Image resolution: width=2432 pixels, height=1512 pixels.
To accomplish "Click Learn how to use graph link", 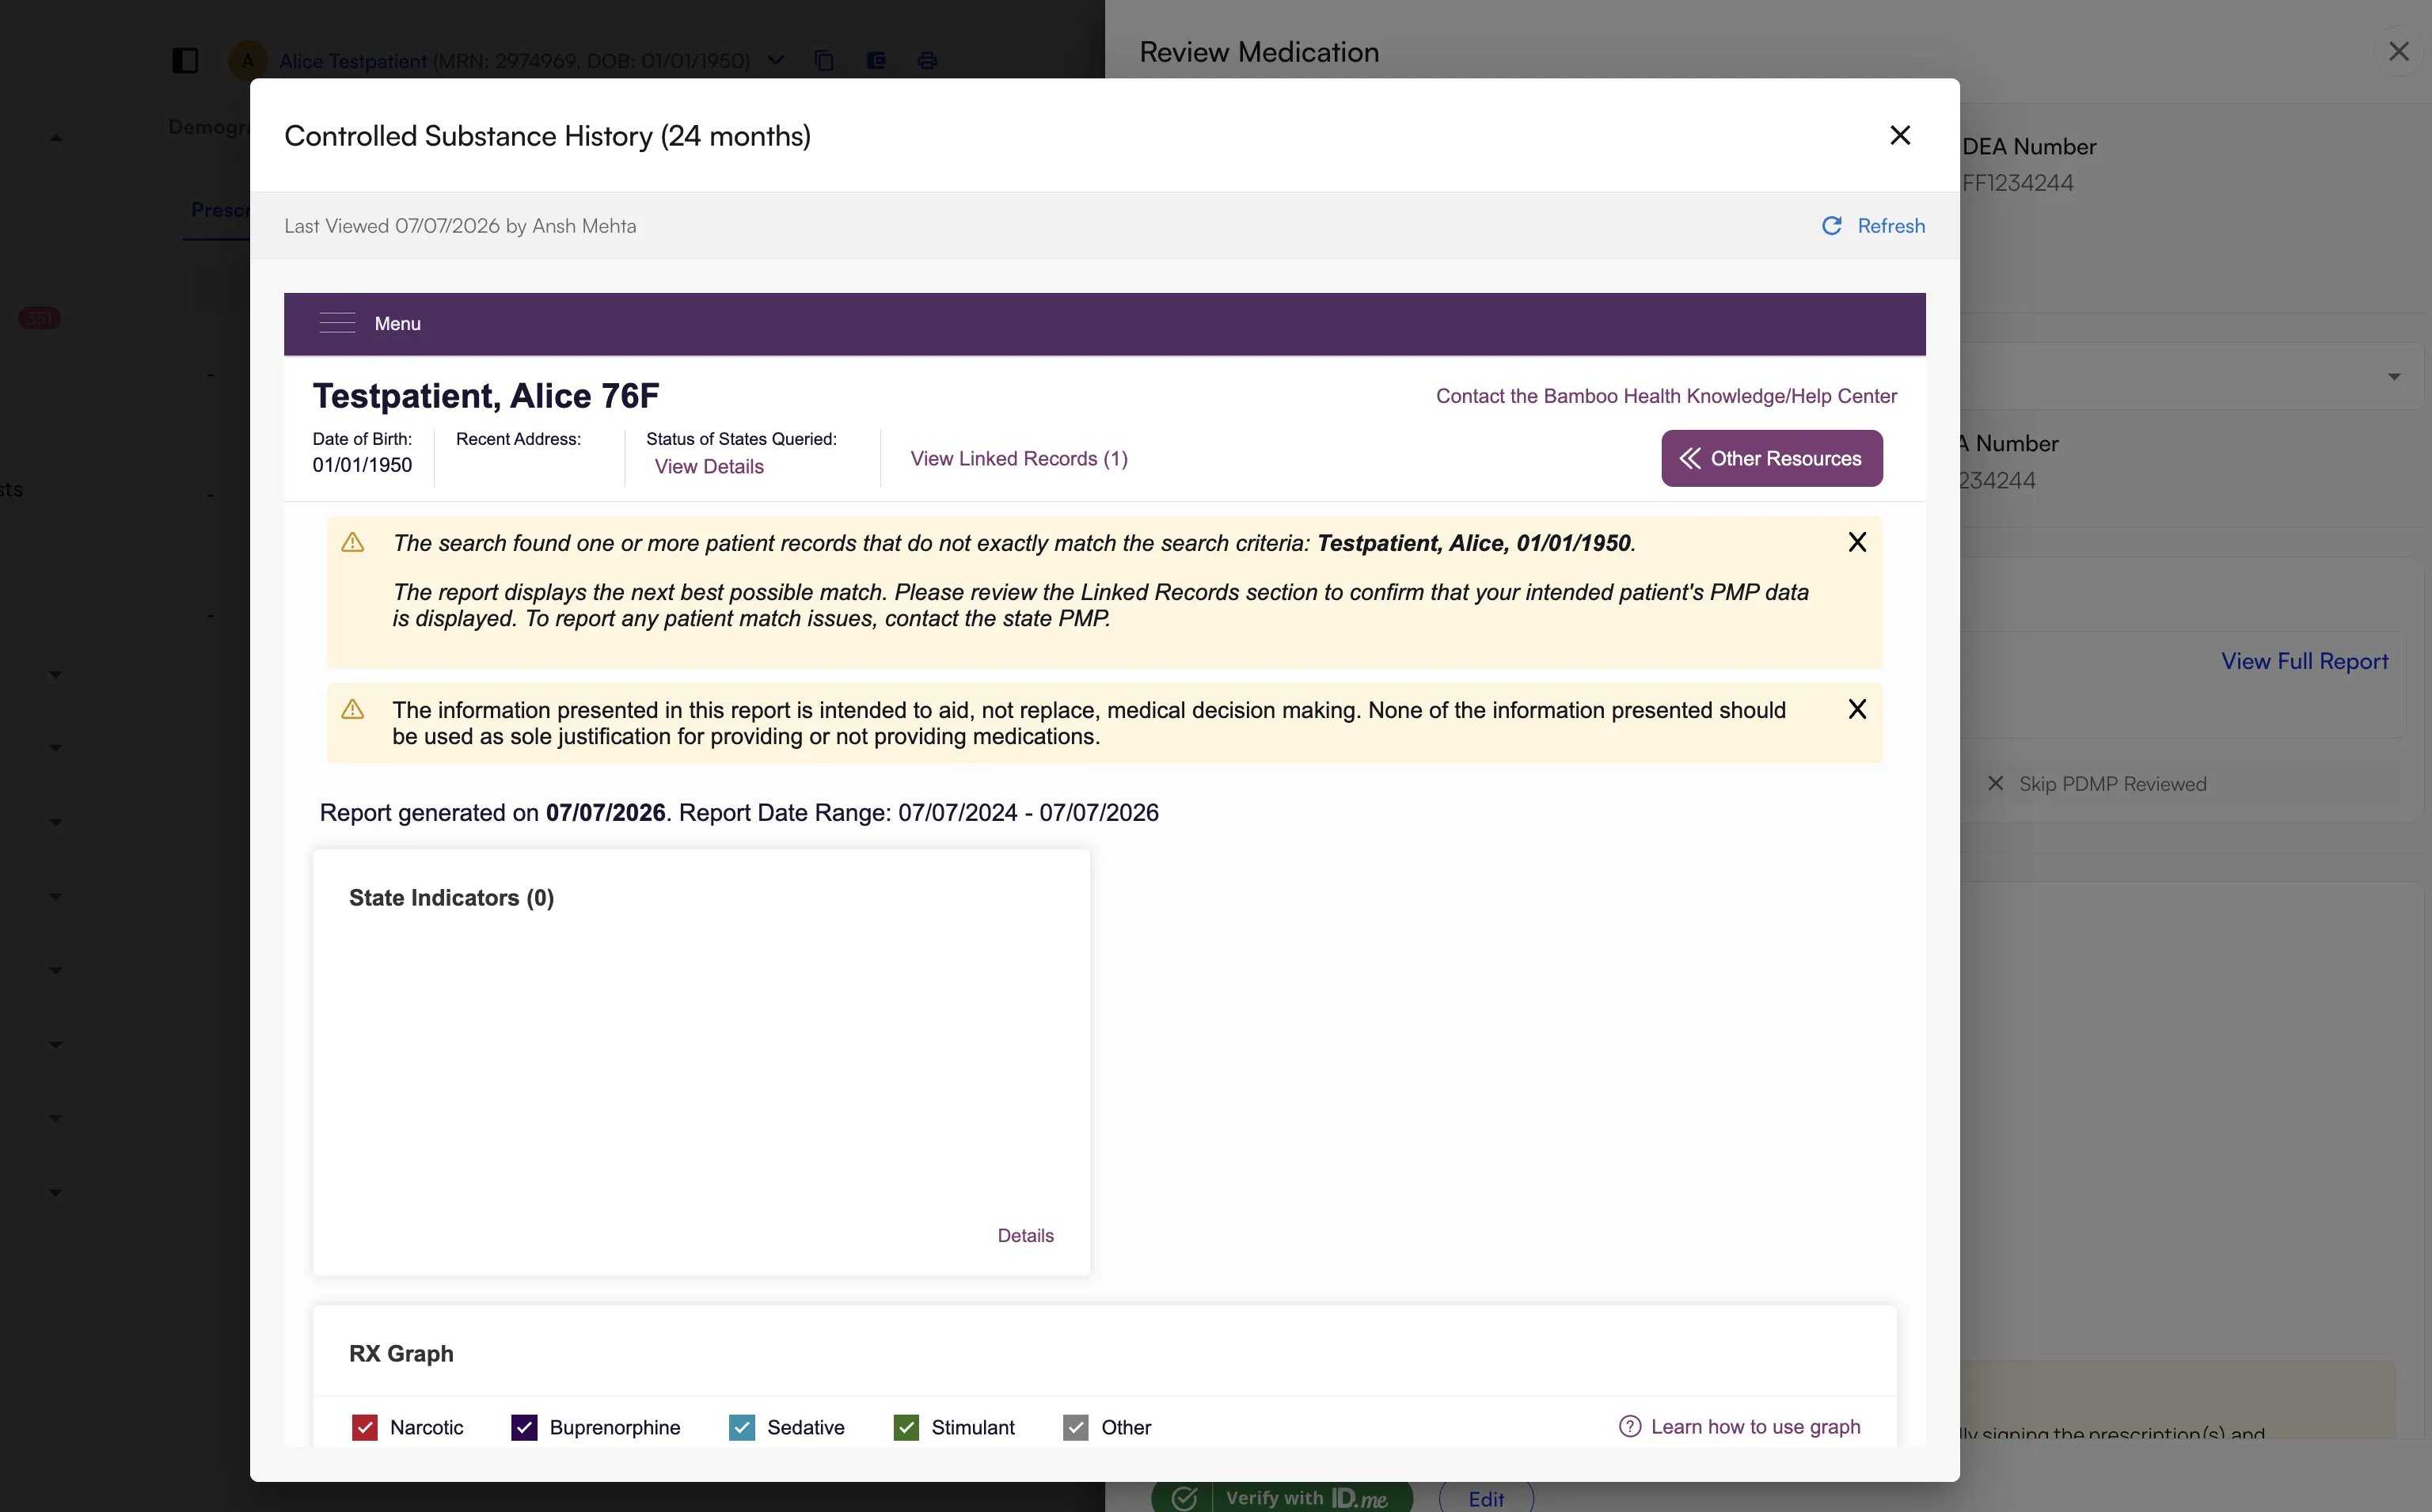I will 1755,1427.
